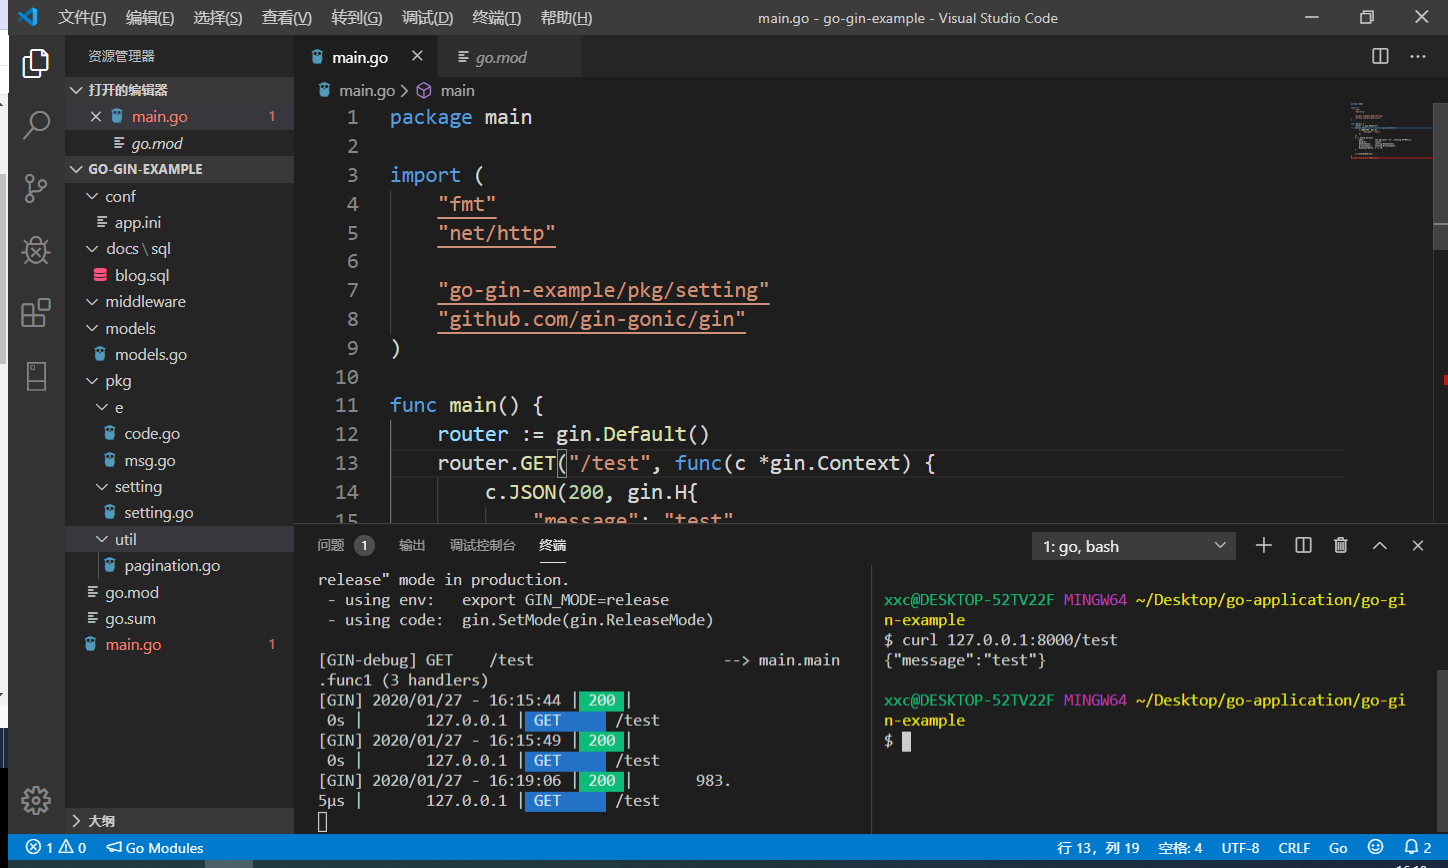Open setting.go in the file tree
Screen dimensions: 1448x868
158,513
